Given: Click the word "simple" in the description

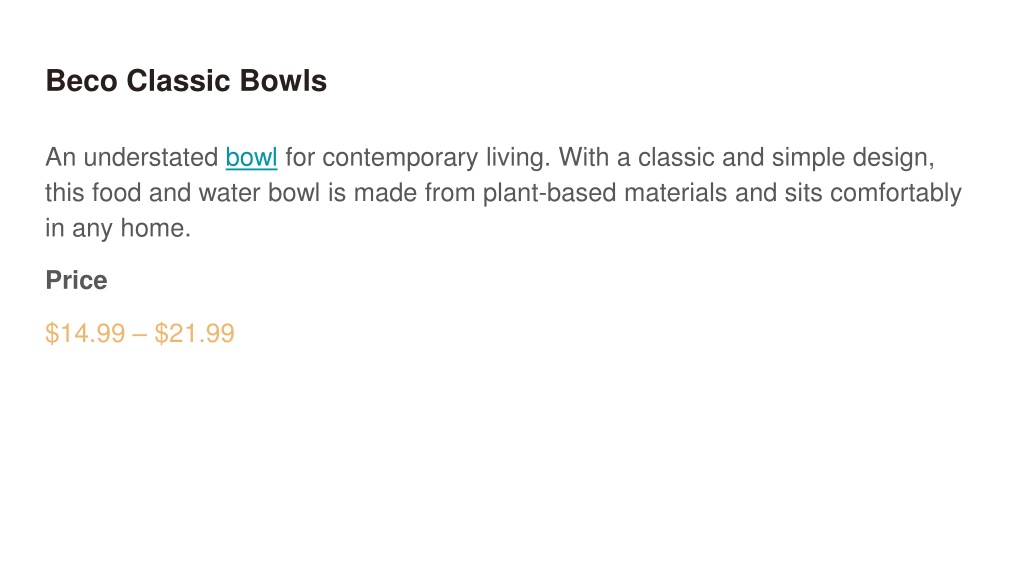Looking at the screenshot, I should pos(808,159).
